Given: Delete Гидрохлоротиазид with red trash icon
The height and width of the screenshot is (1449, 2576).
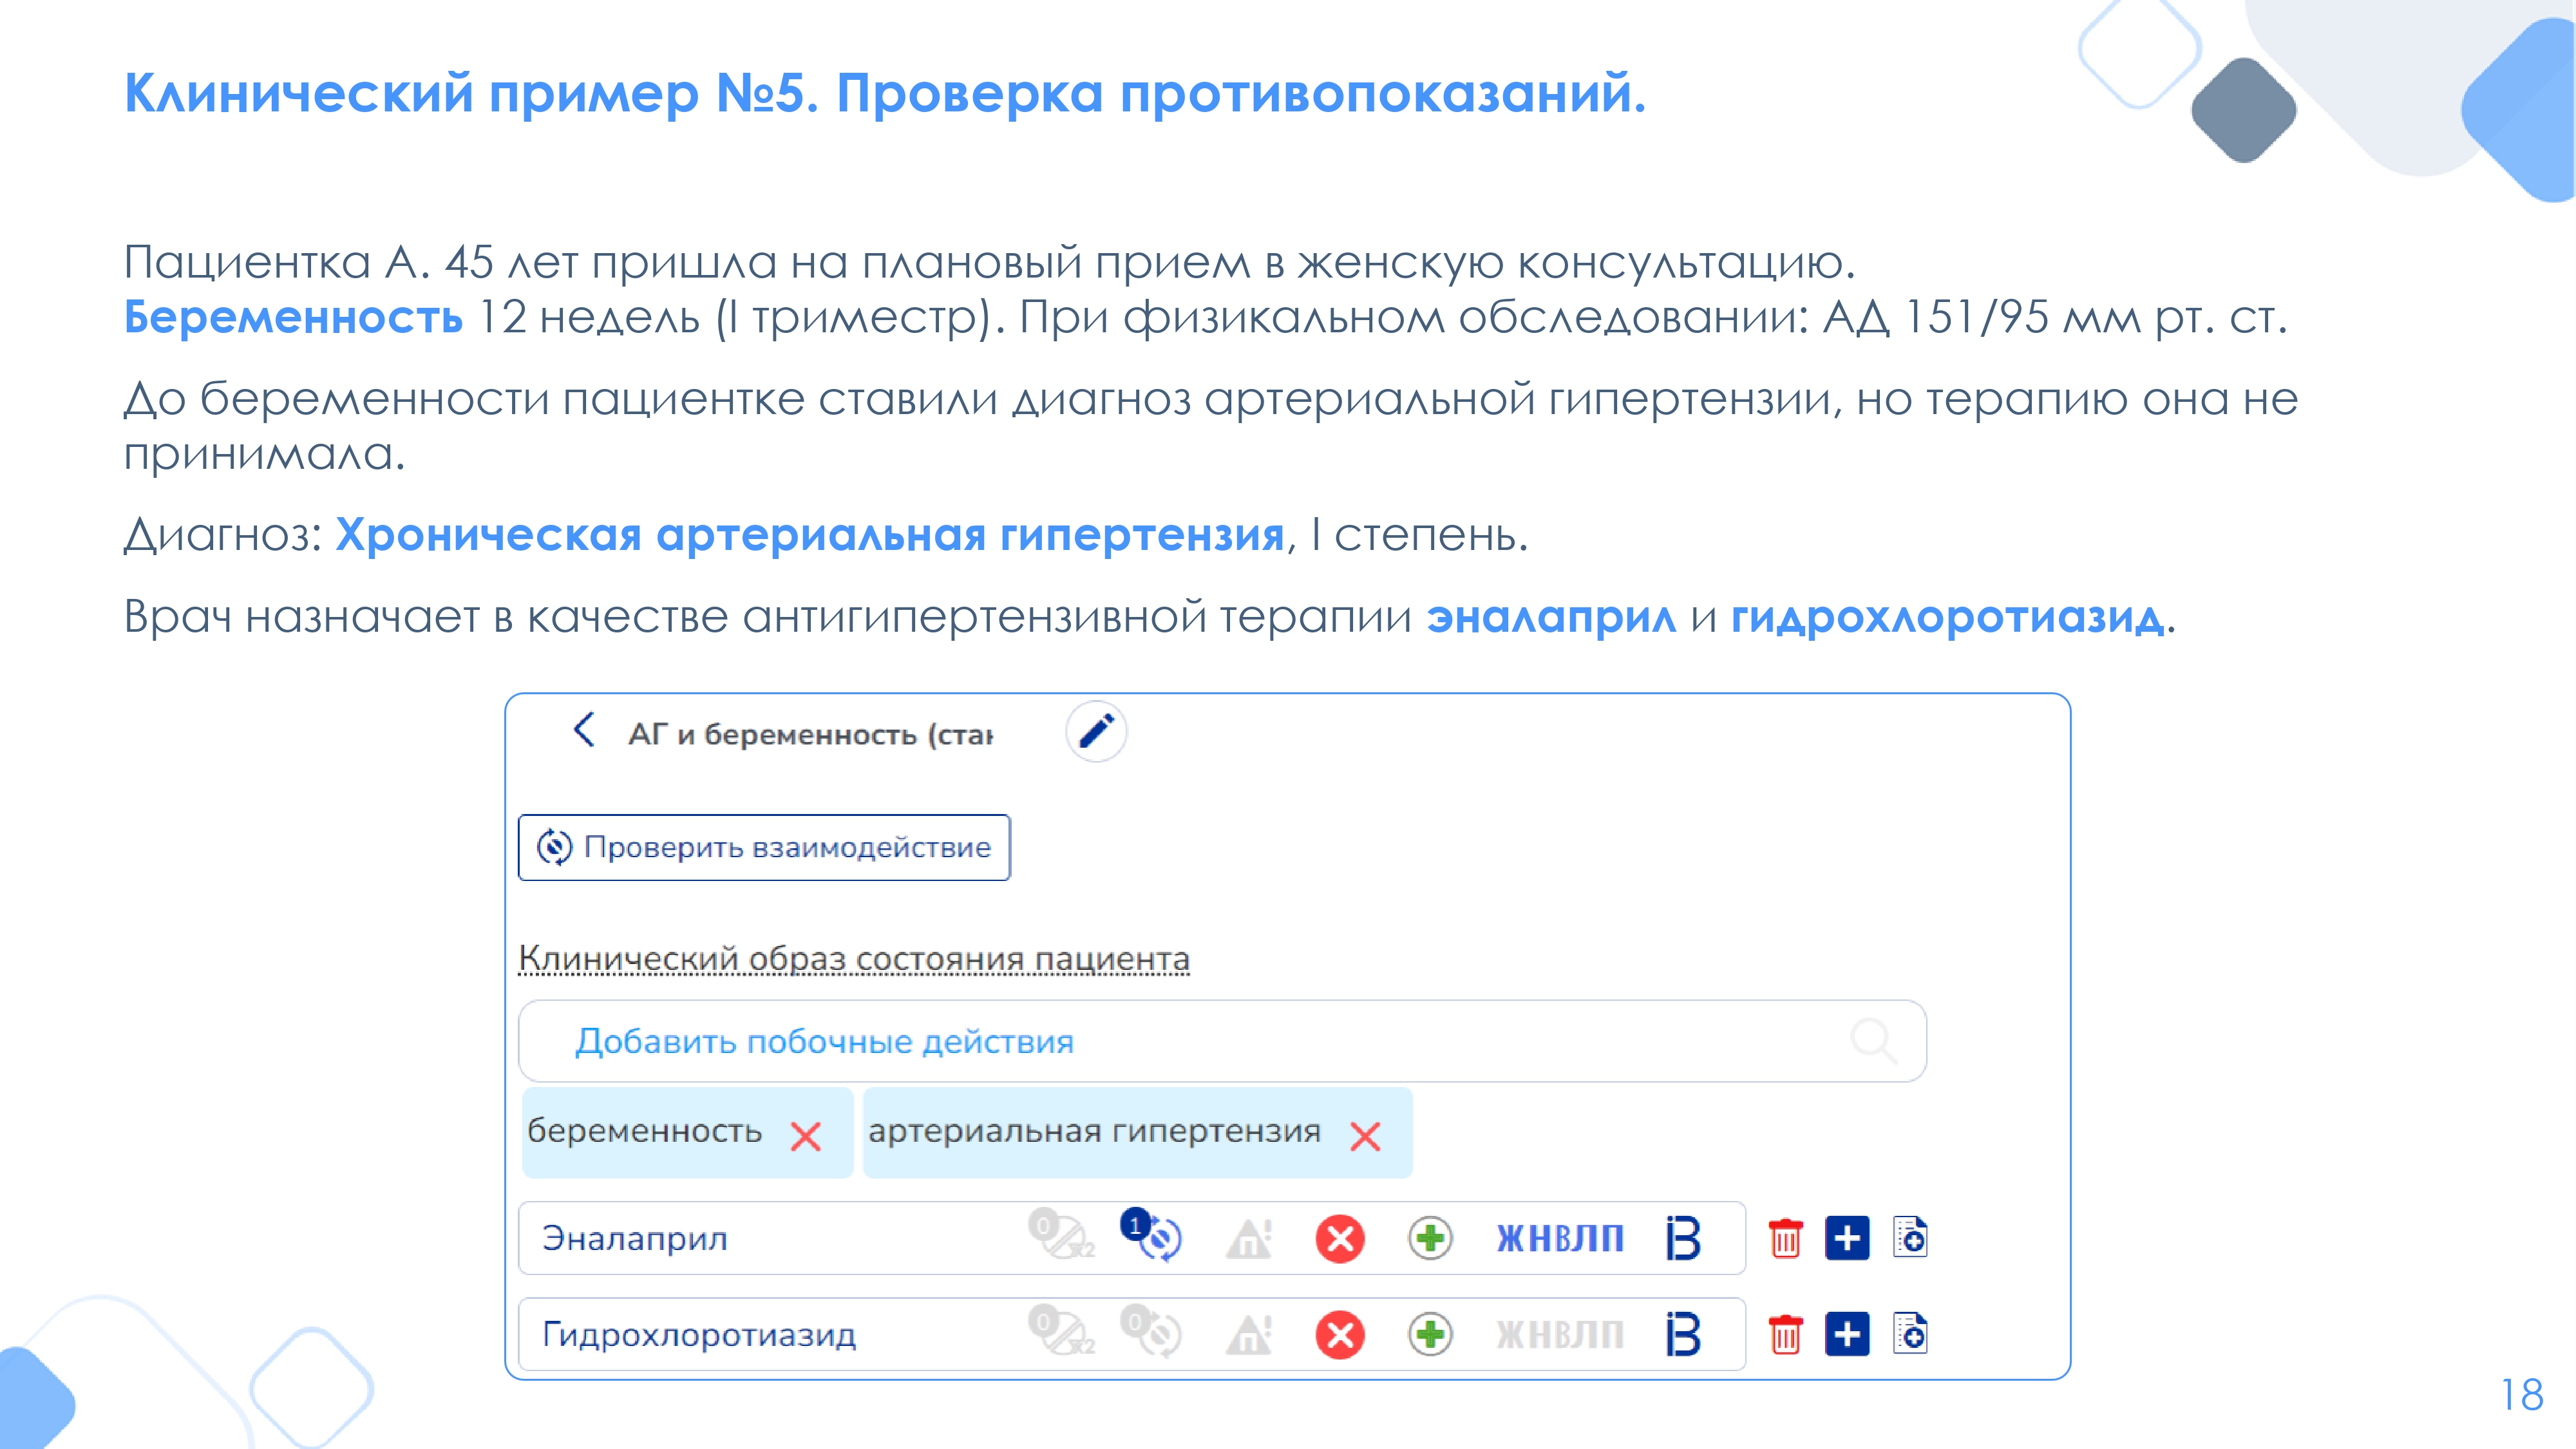Looking at the screenshot, I should pyautogui.click(x=1785, y=1334).
